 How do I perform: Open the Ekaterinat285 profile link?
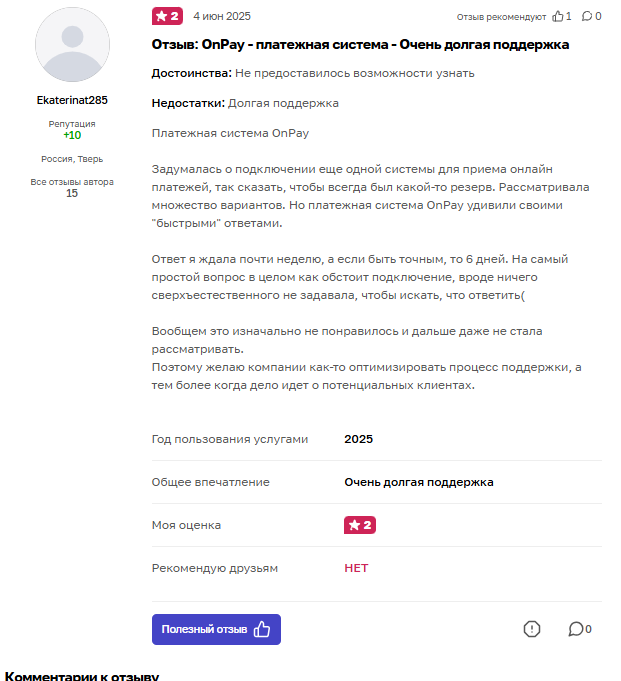72,100
